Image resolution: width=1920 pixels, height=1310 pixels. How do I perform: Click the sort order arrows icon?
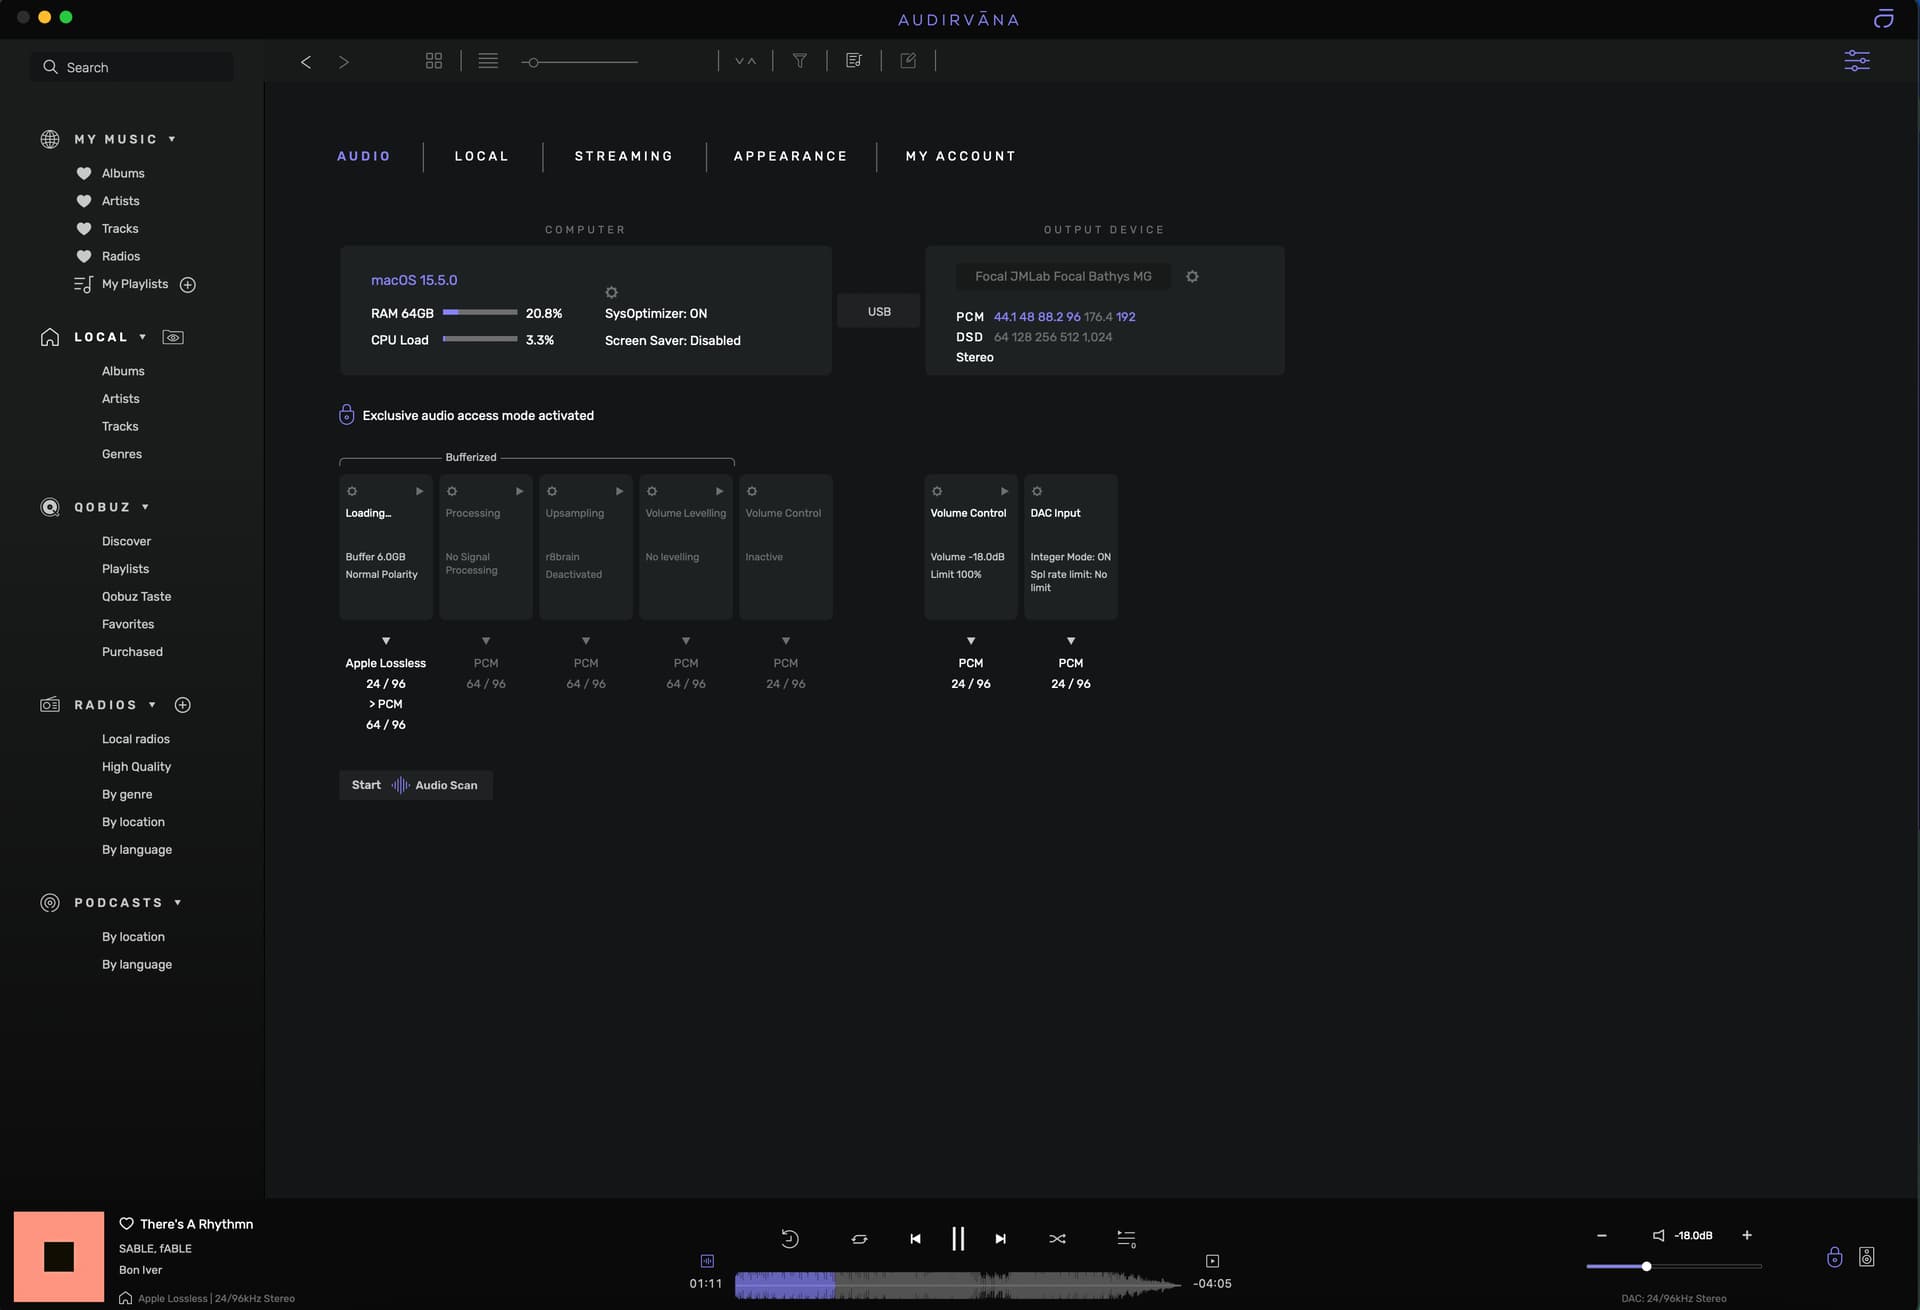pos(745,61)
